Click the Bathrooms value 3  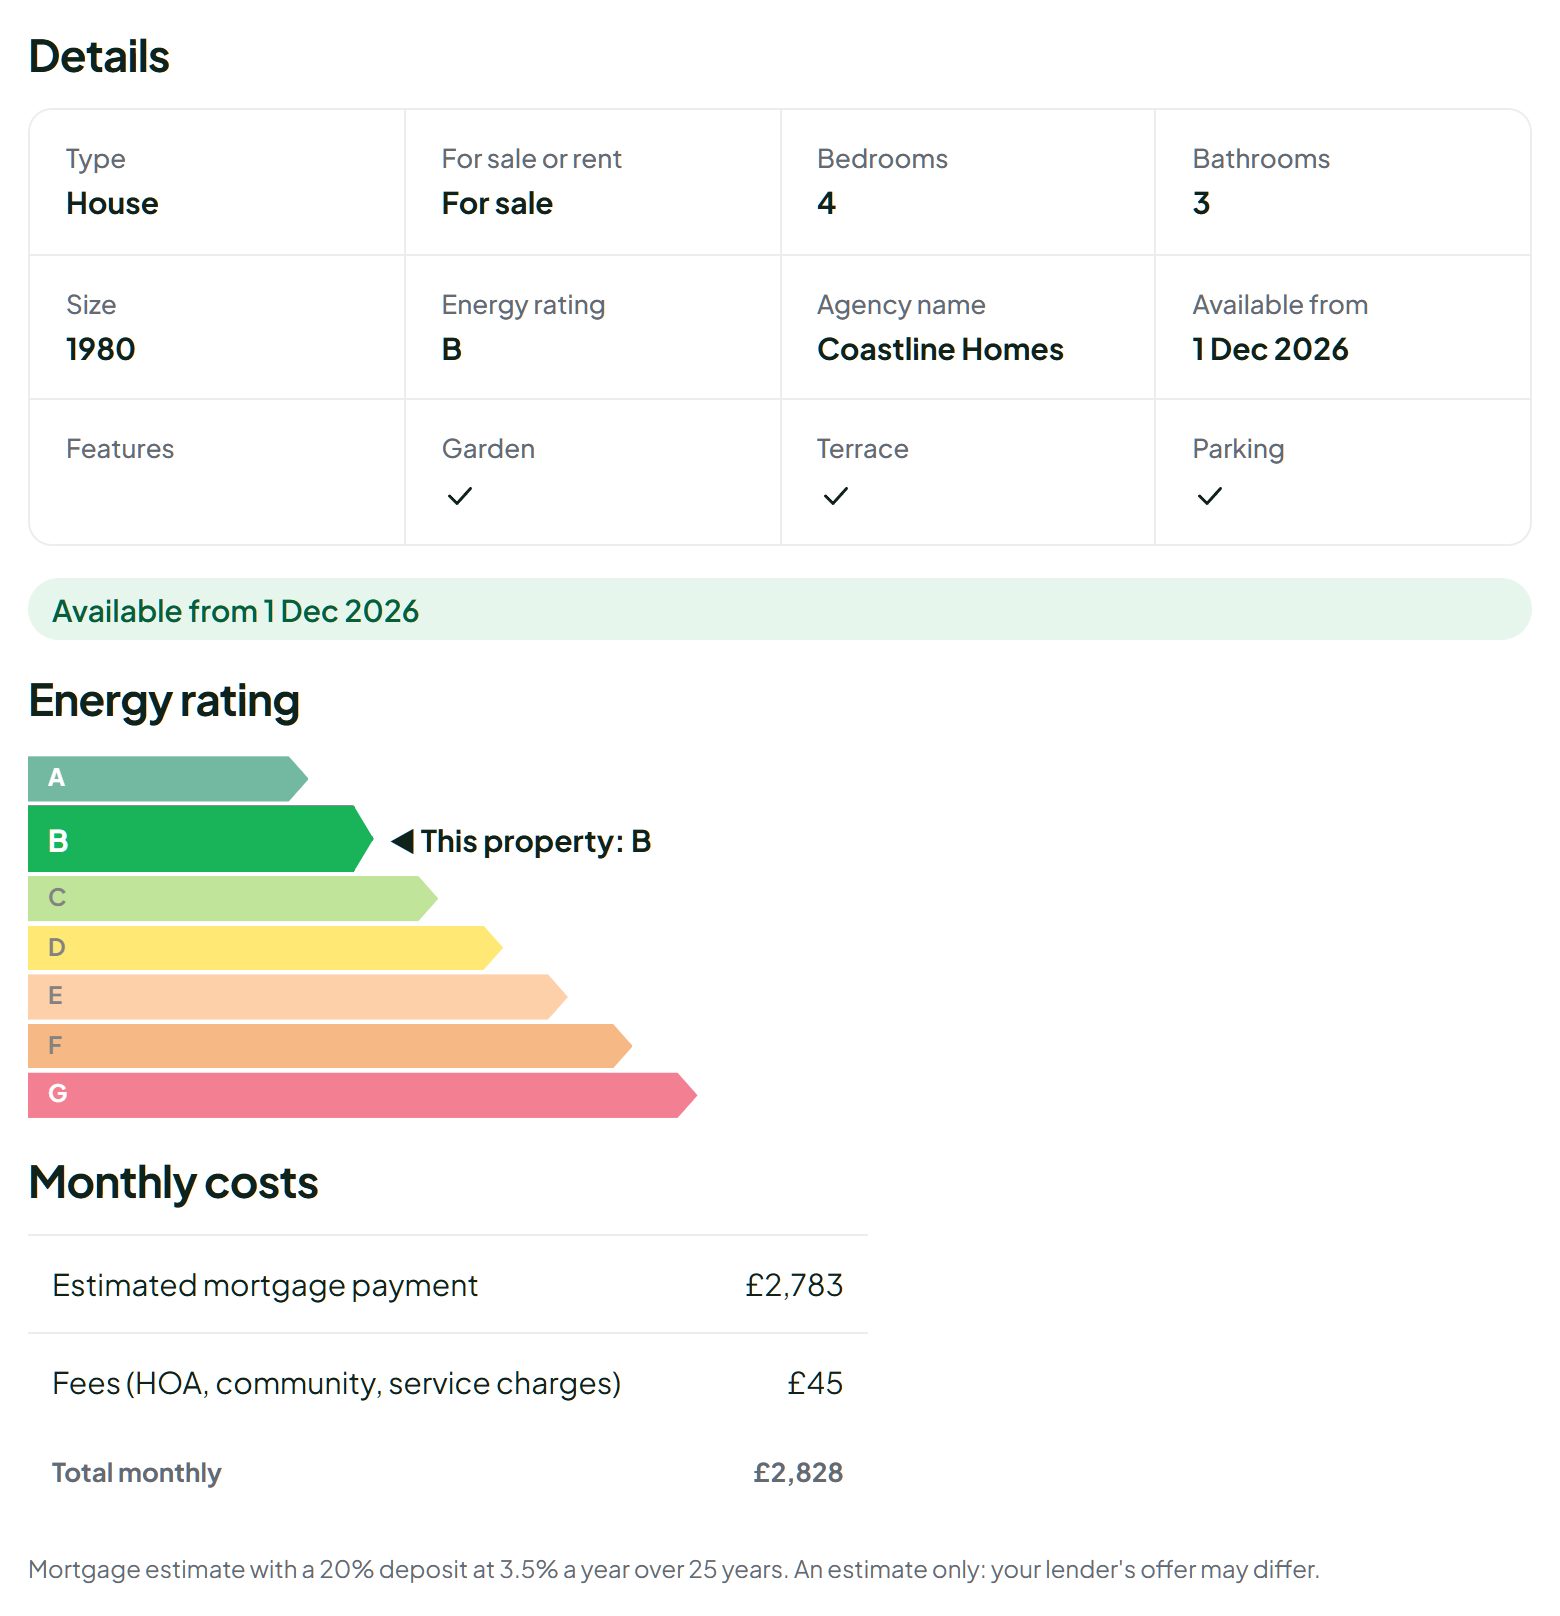[1201, 203]
